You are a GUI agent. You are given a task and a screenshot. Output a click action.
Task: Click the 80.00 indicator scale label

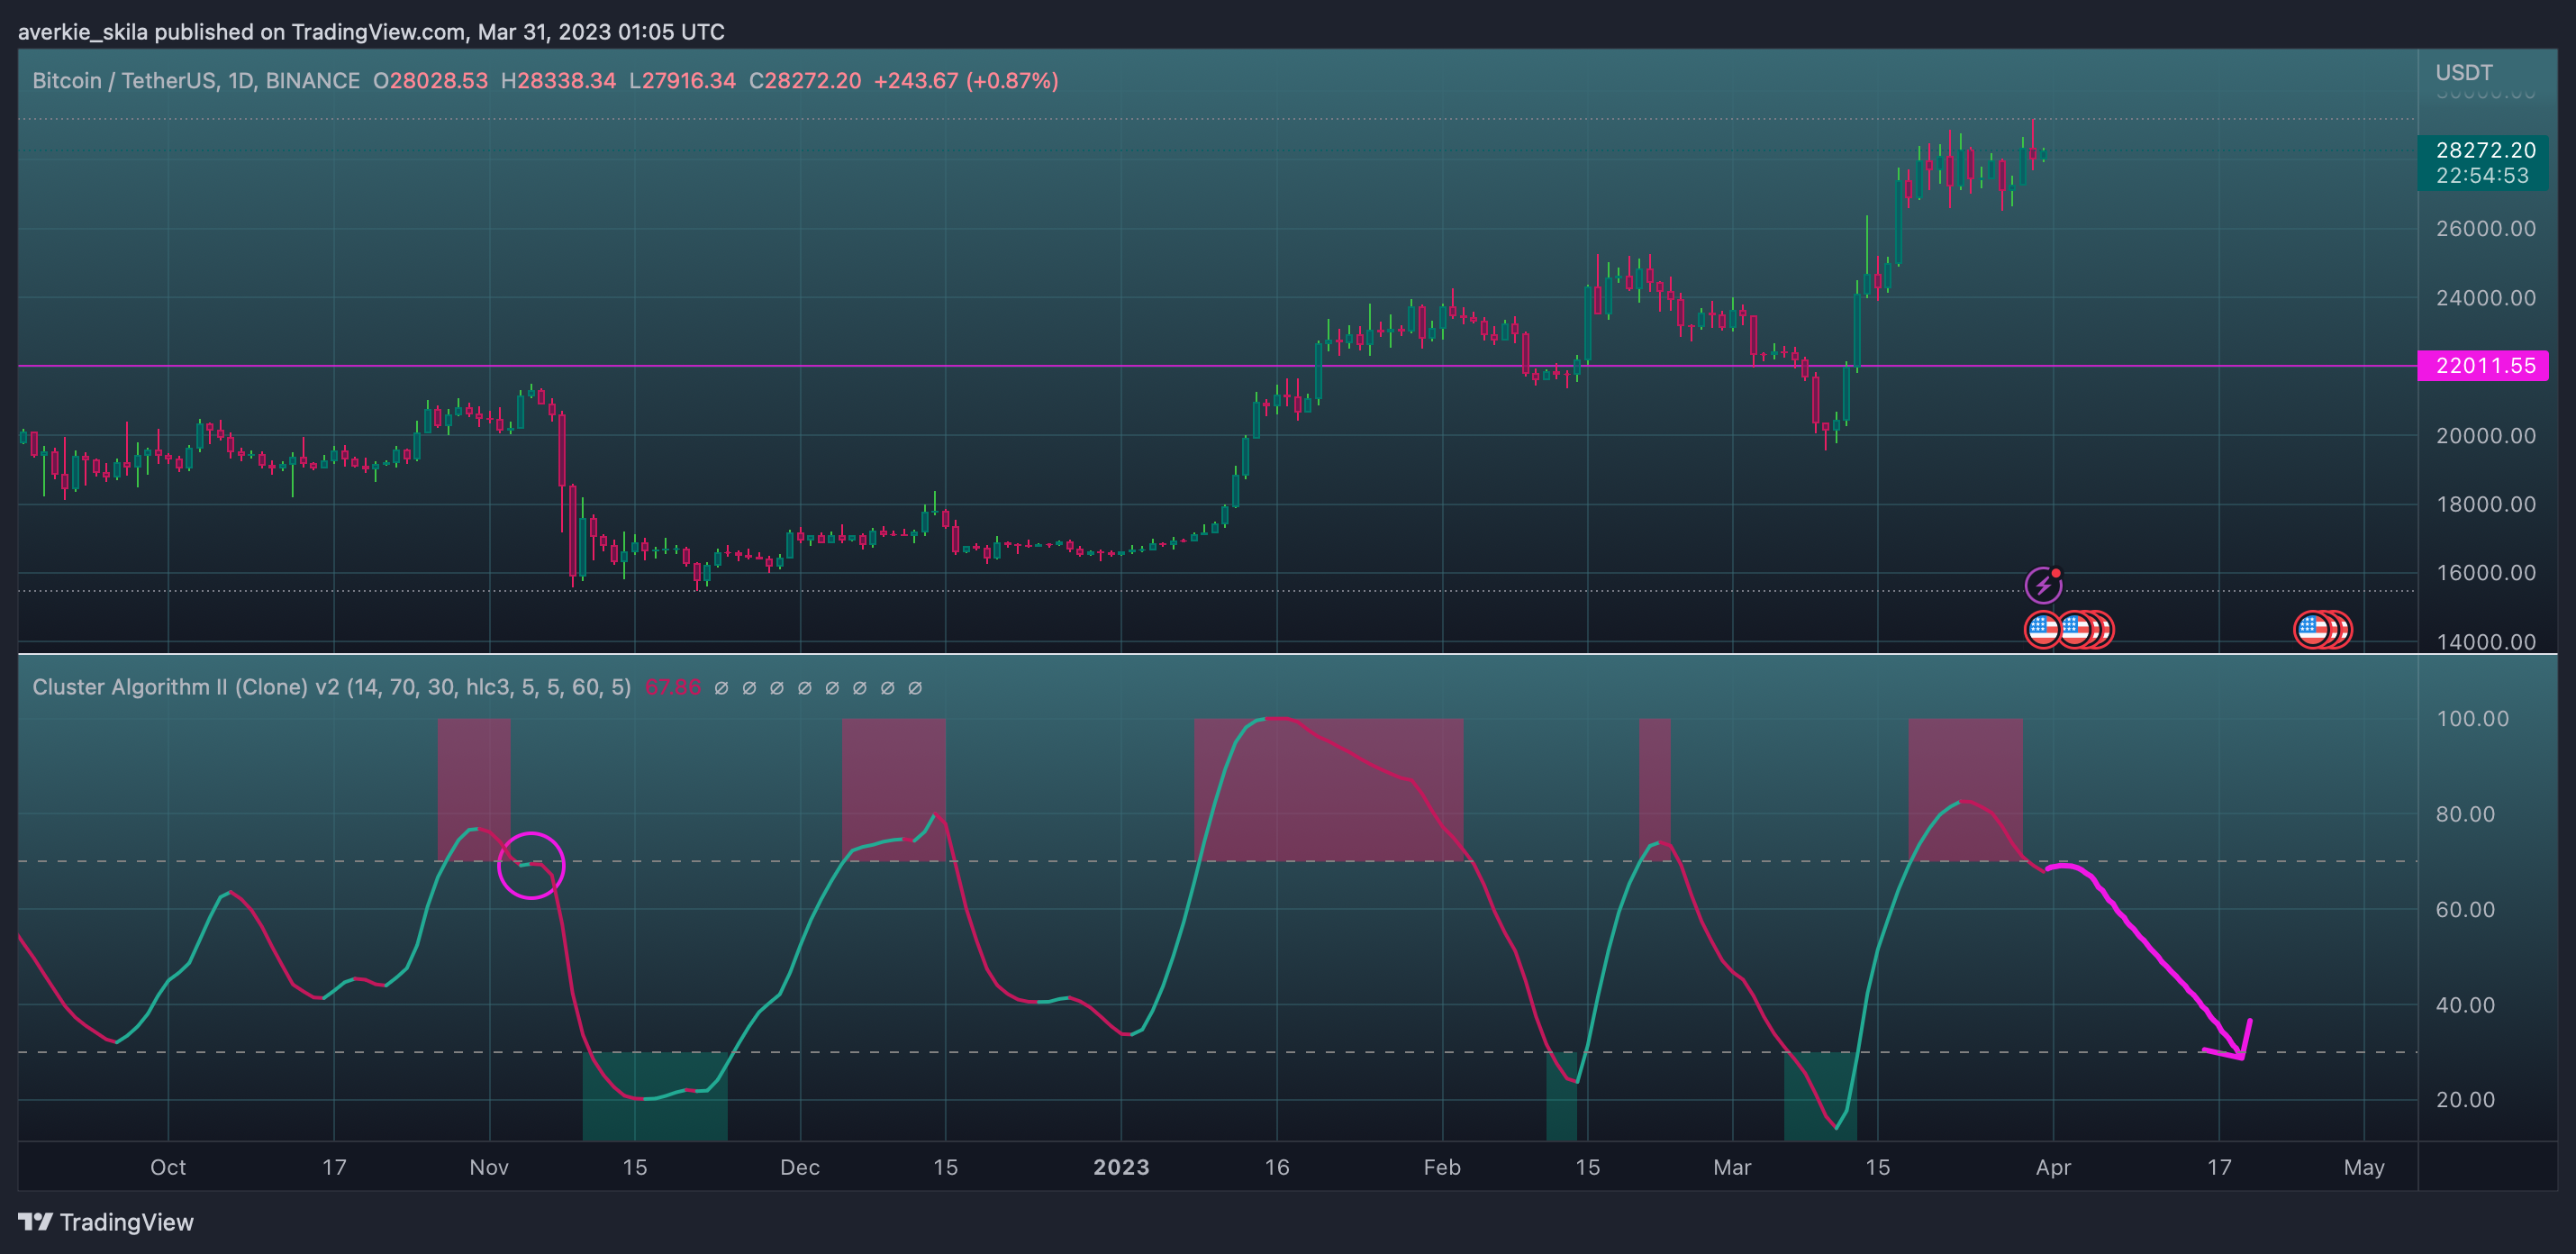pyautogui.click(x=2465, y=814)
